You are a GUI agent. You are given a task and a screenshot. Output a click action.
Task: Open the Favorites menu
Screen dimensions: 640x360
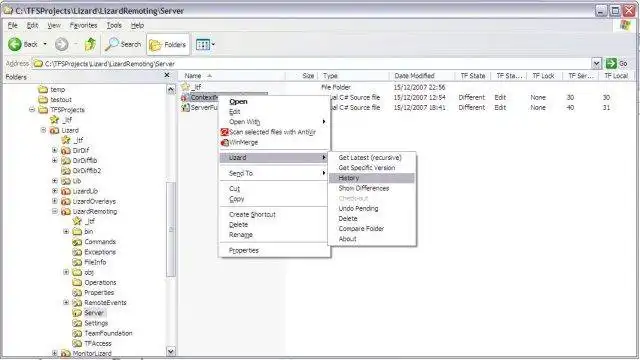click(x=83, y=25)
